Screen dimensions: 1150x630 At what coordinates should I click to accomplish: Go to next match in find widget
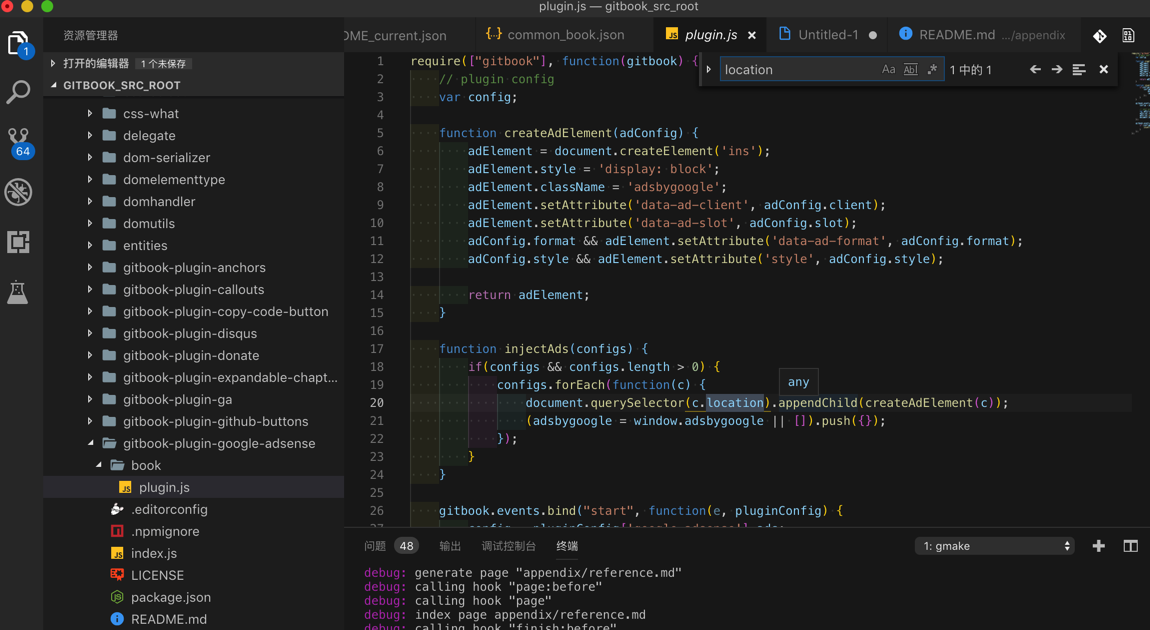pyautogui.click(x=1057, y=70)
